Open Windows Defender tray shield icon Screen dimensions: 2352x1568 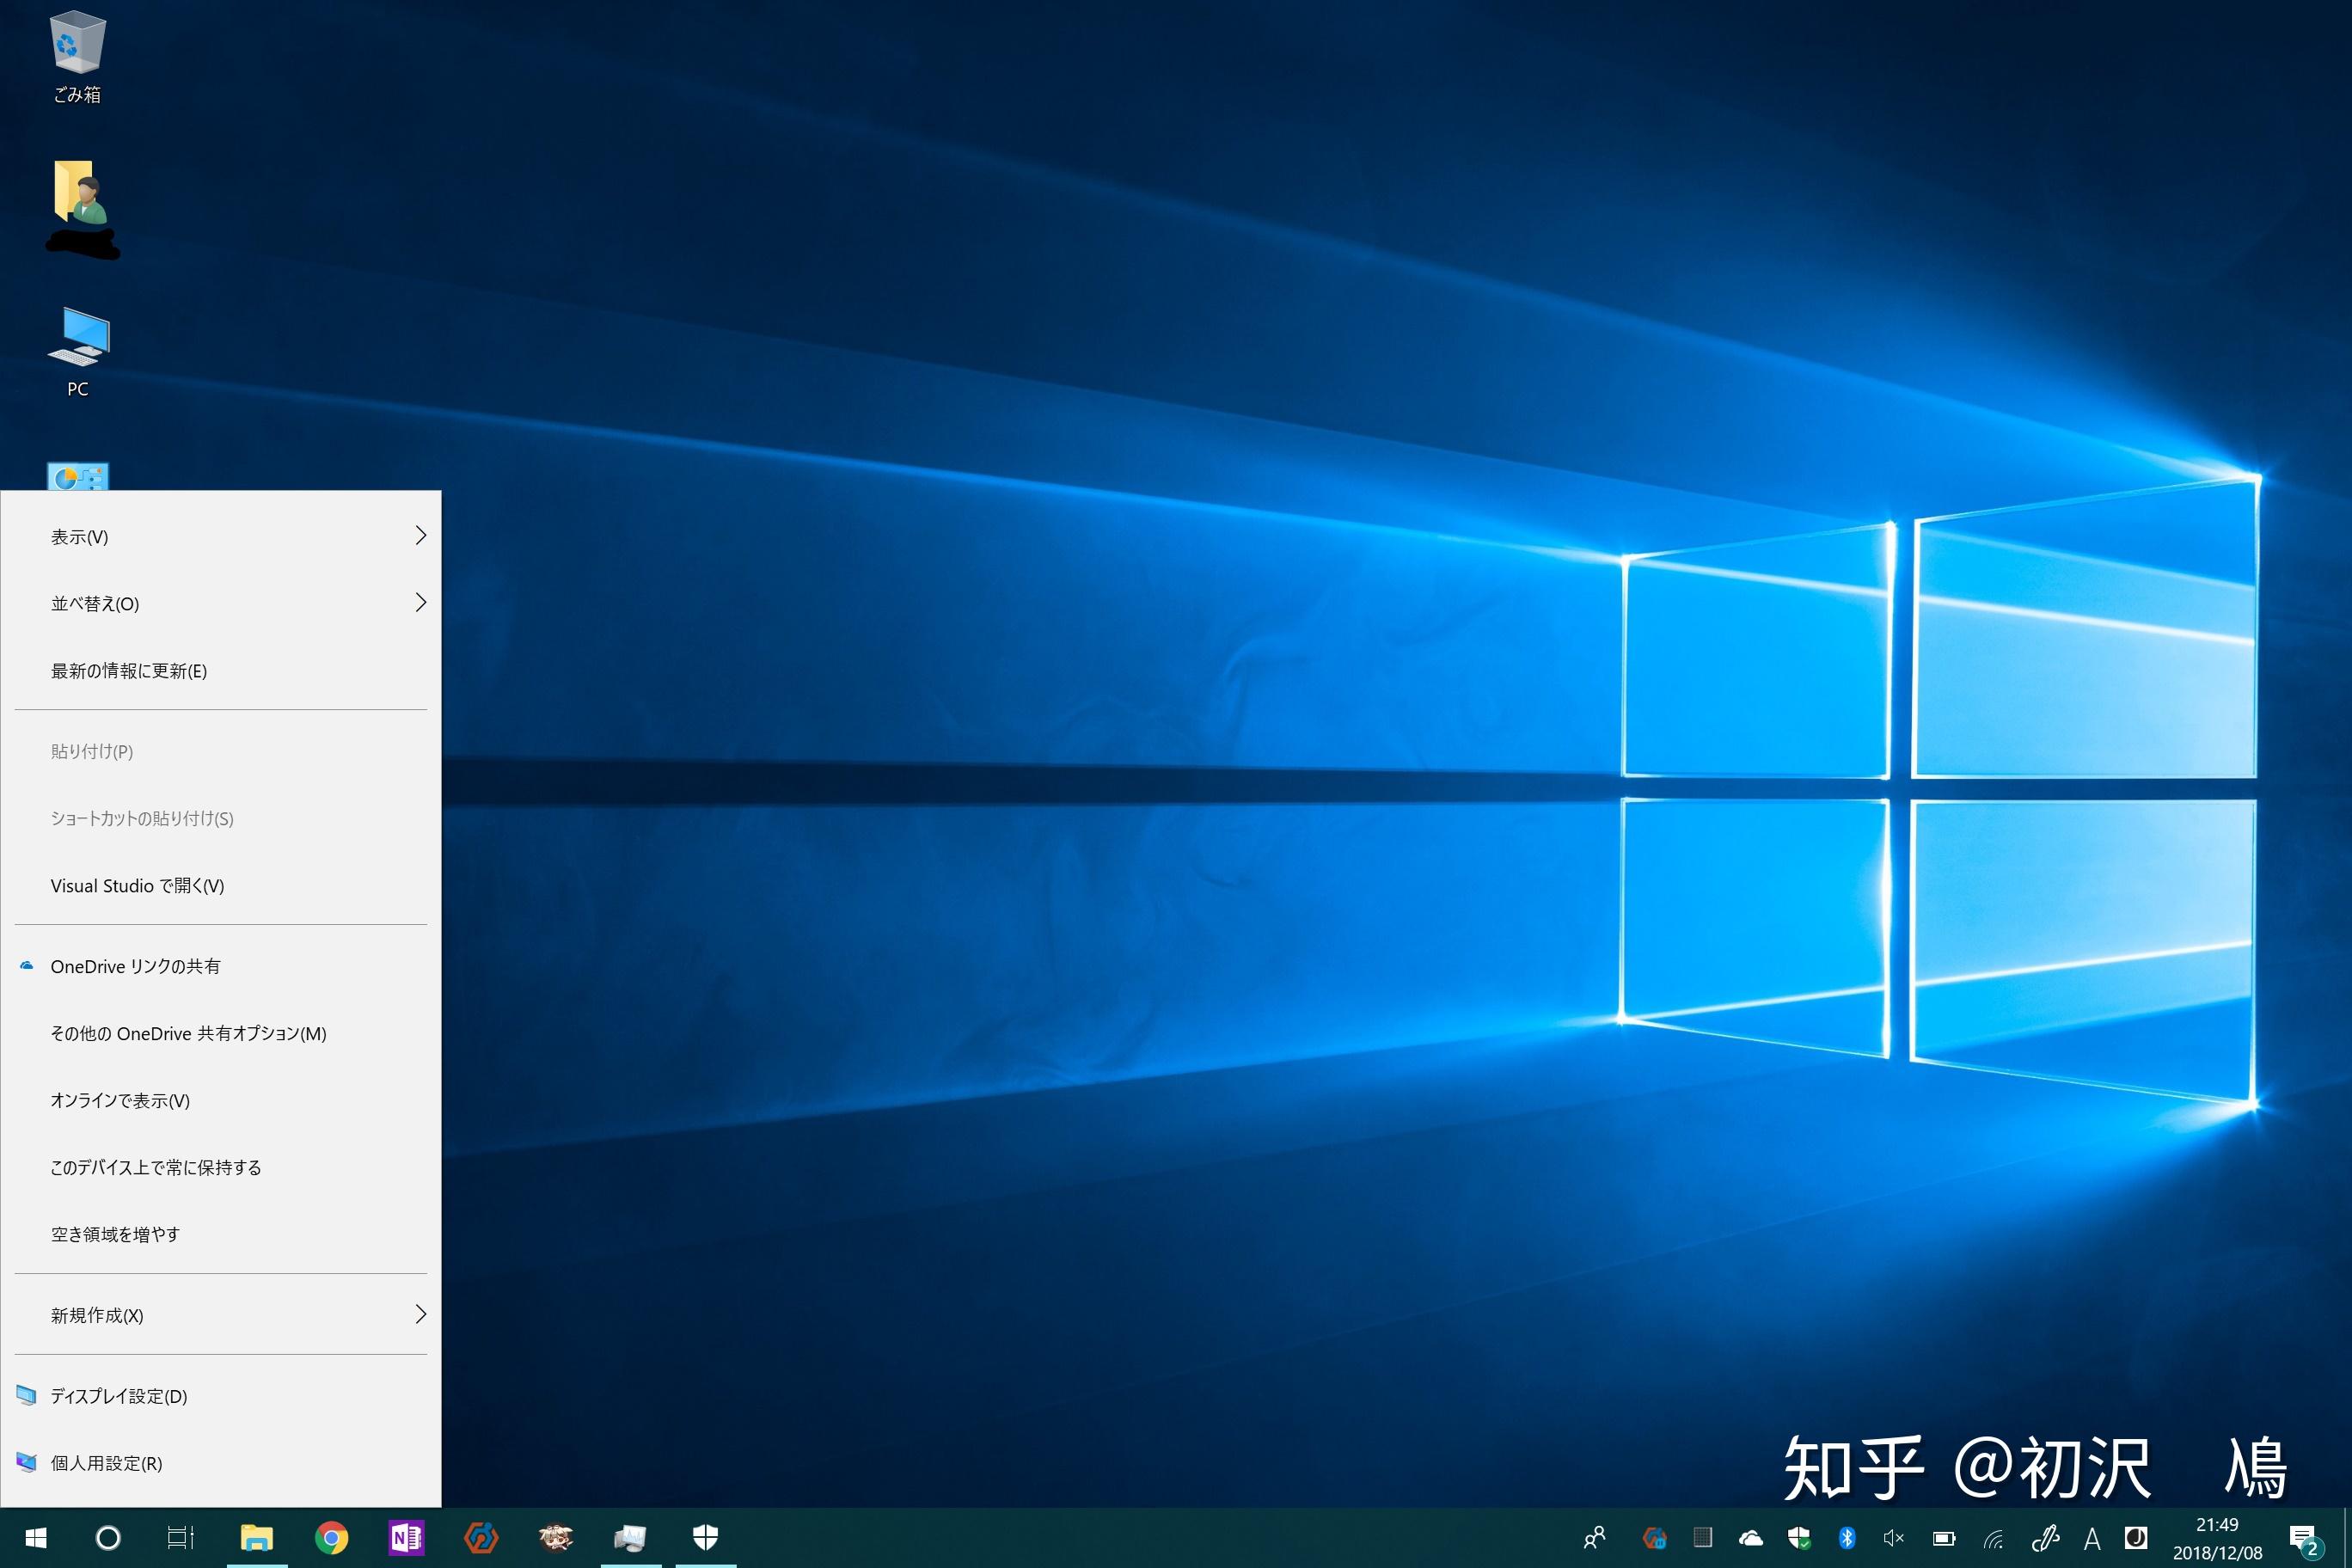pos(1799,1538)
